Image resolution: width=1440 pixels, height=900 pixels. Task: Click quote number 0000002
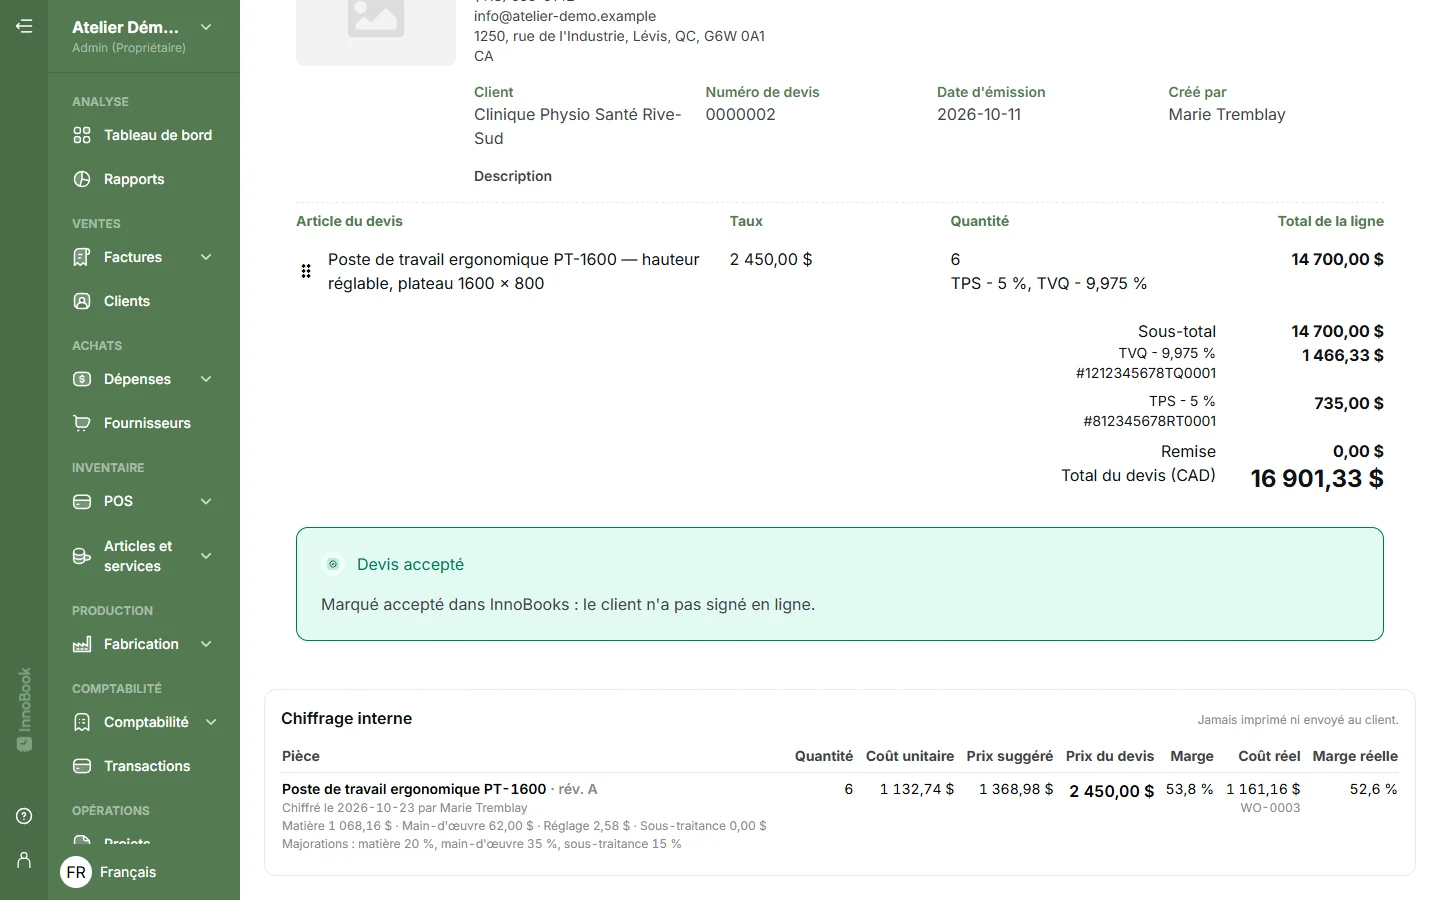click(x=741, y=114)
